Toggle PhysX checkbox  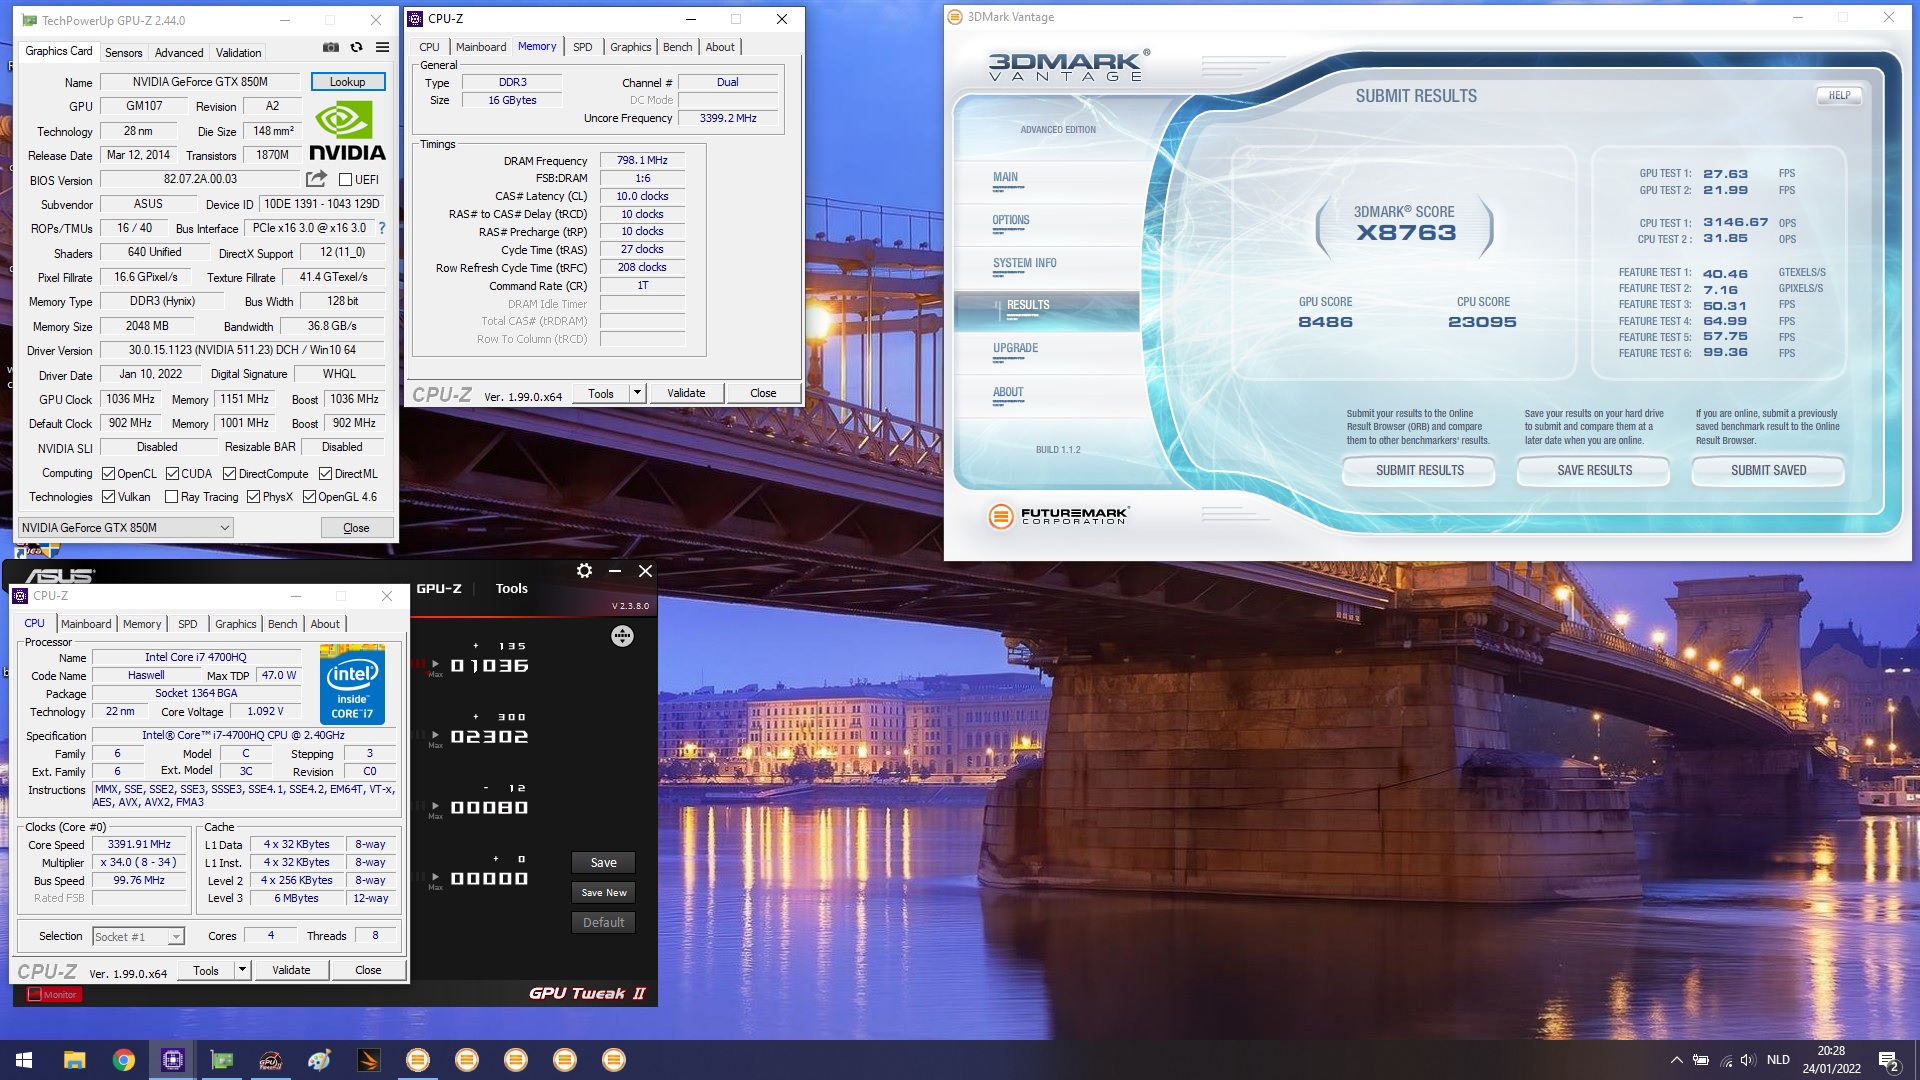click(253, 497)
